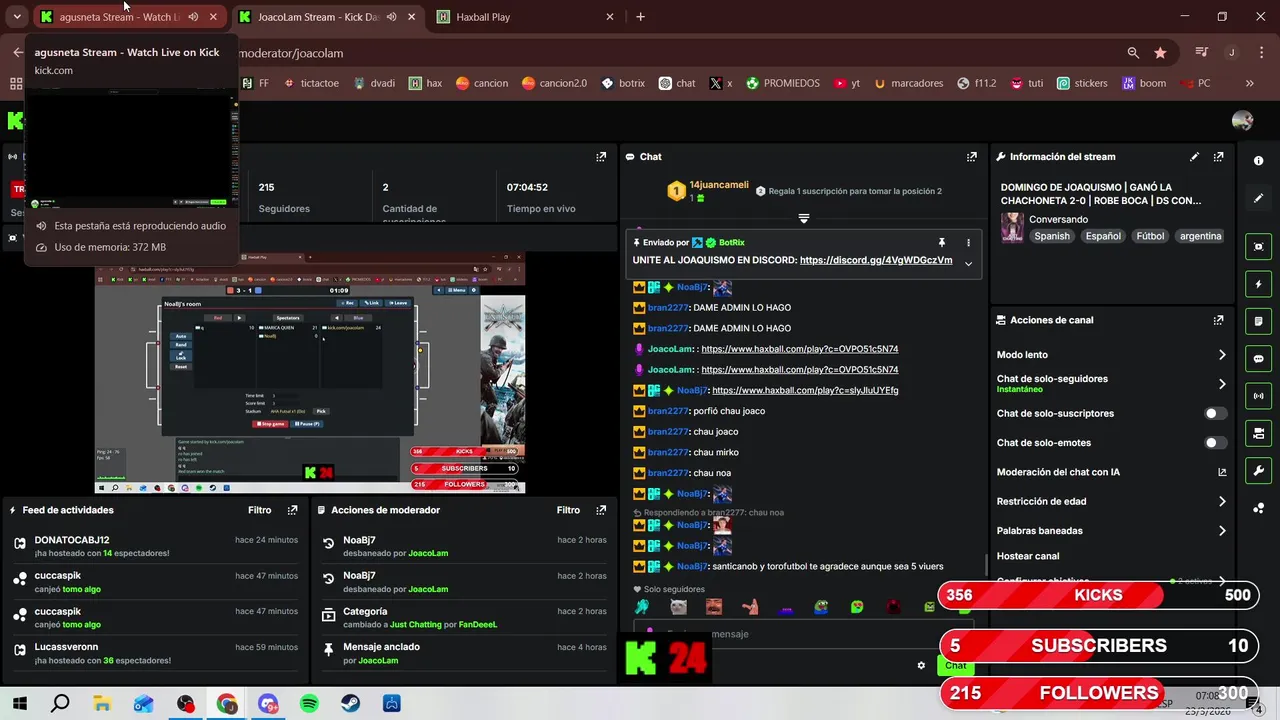This screenshot has width=1280, height=720.
Task: Expand Restricción de edad settings
Action: pyautogui.click(x=1222, y=502)
